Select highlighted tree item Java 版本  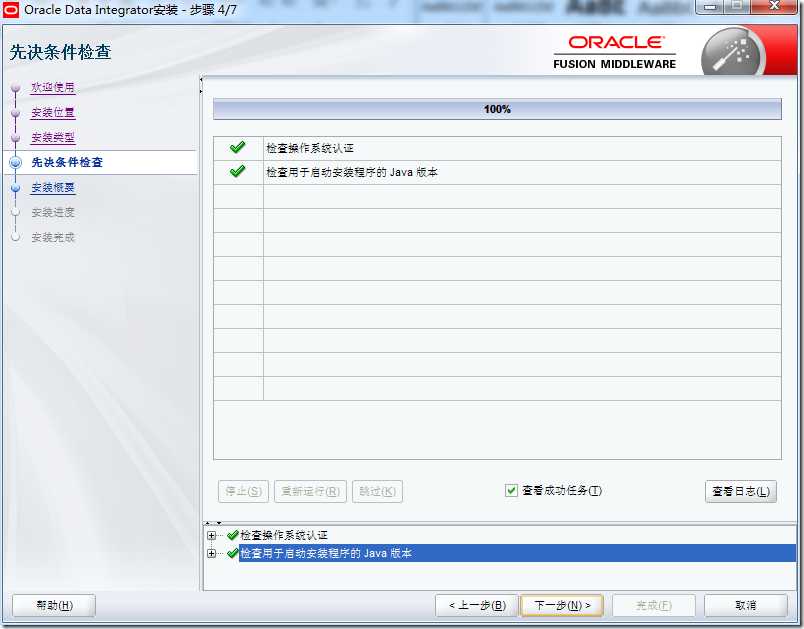pos(517,553)
